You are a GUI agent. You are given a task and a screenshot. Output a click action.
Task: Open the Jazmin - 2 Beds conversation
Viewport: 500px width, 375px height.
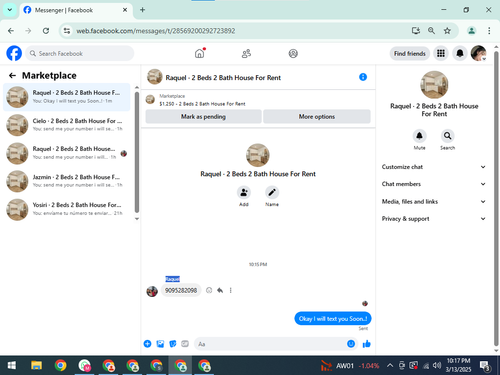[67, 181]
